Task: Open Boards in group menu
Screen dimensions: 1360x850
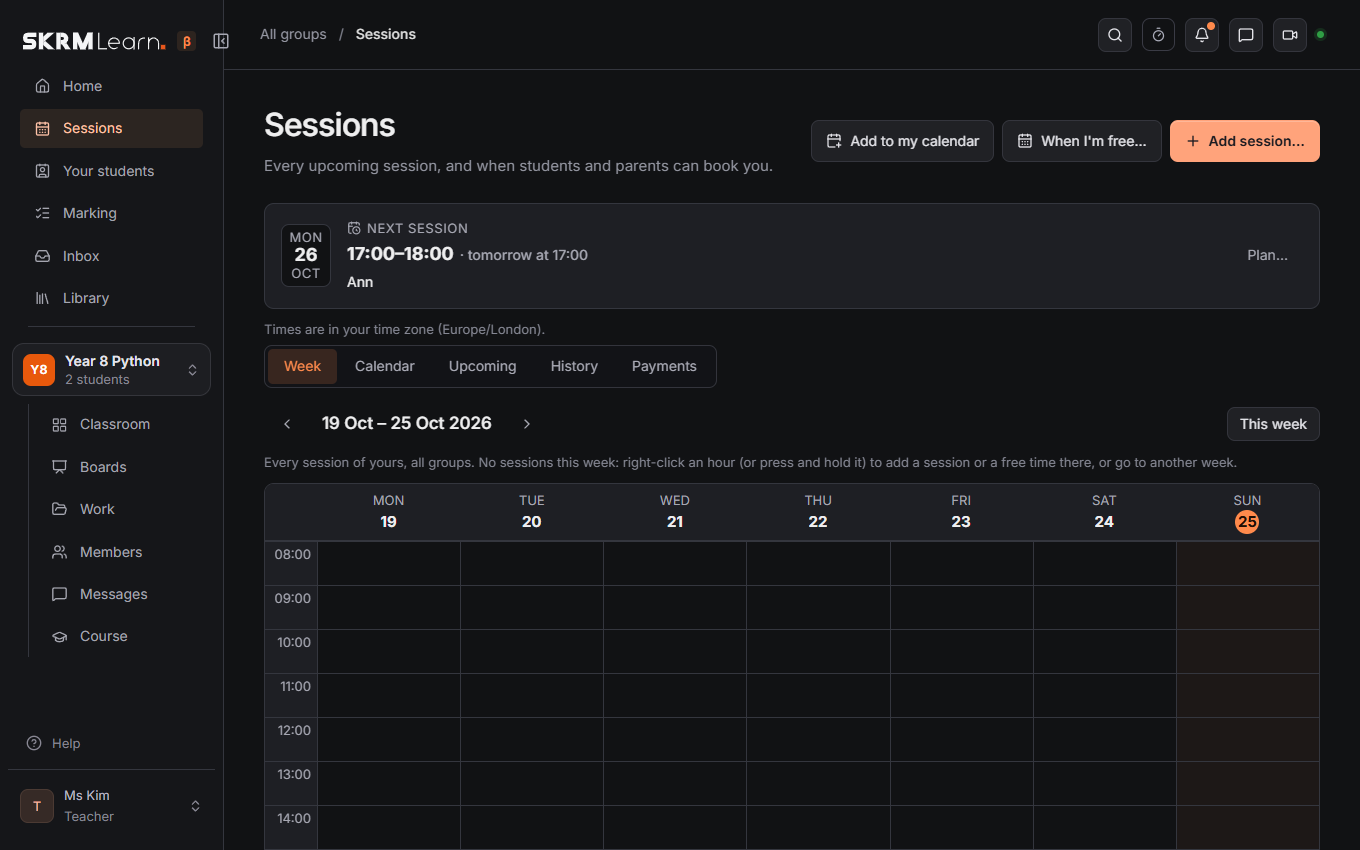Action: (x=124, y=467)
